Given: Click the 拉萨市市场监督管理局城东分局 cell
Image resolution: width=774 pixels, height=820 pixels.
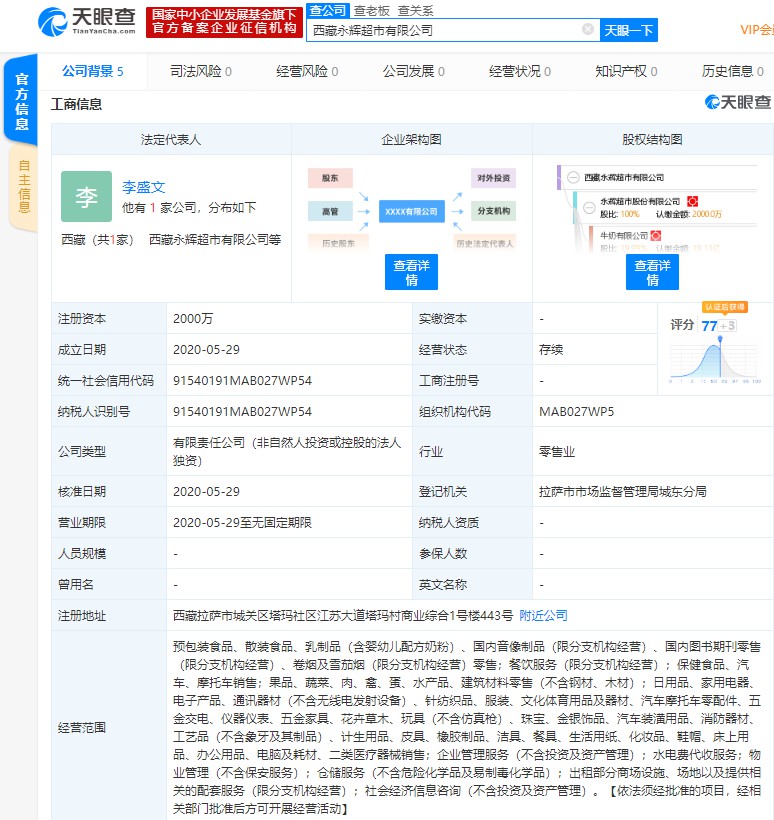Looking at the screenshot, I should tap(622, 492).
